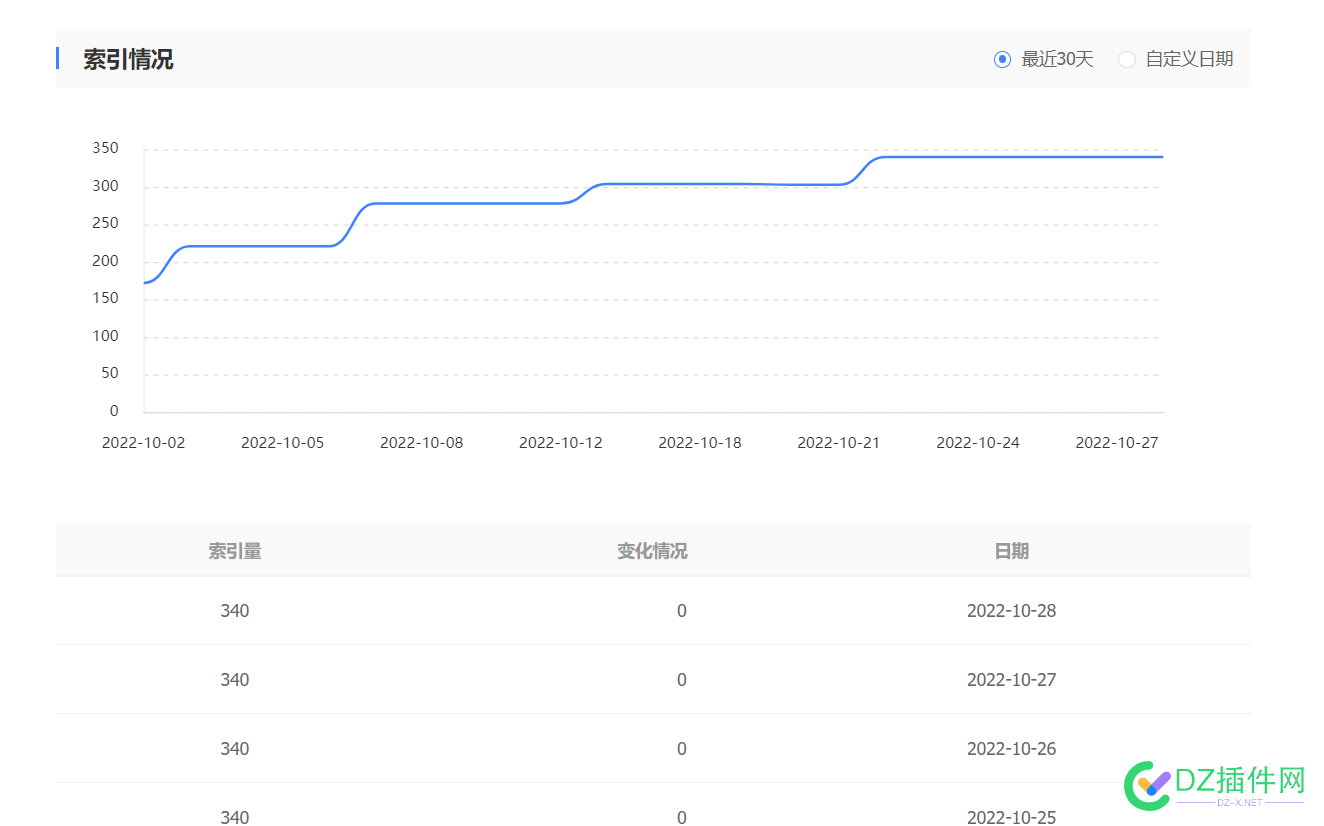Click the date cell 2022-10-27
1324x826 pixels.
[x=1011, y=679]
